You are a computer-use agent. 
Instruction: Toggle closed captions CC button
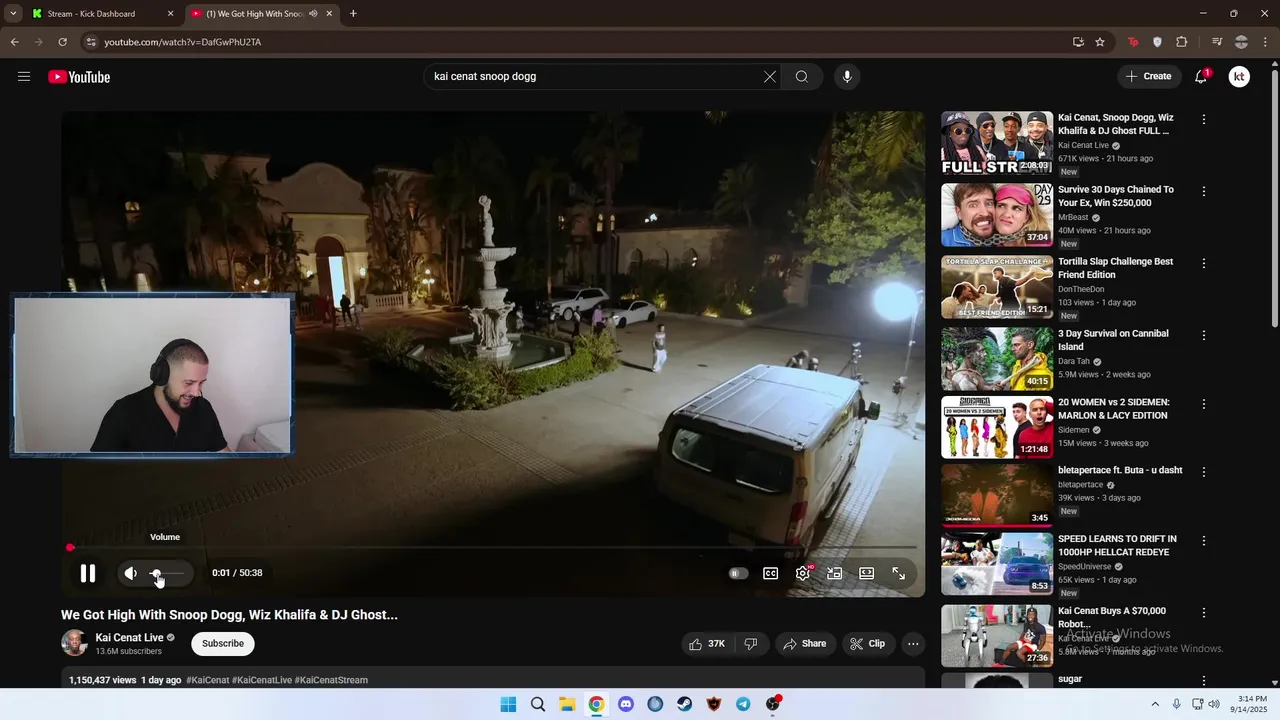[x=771, y=573]
